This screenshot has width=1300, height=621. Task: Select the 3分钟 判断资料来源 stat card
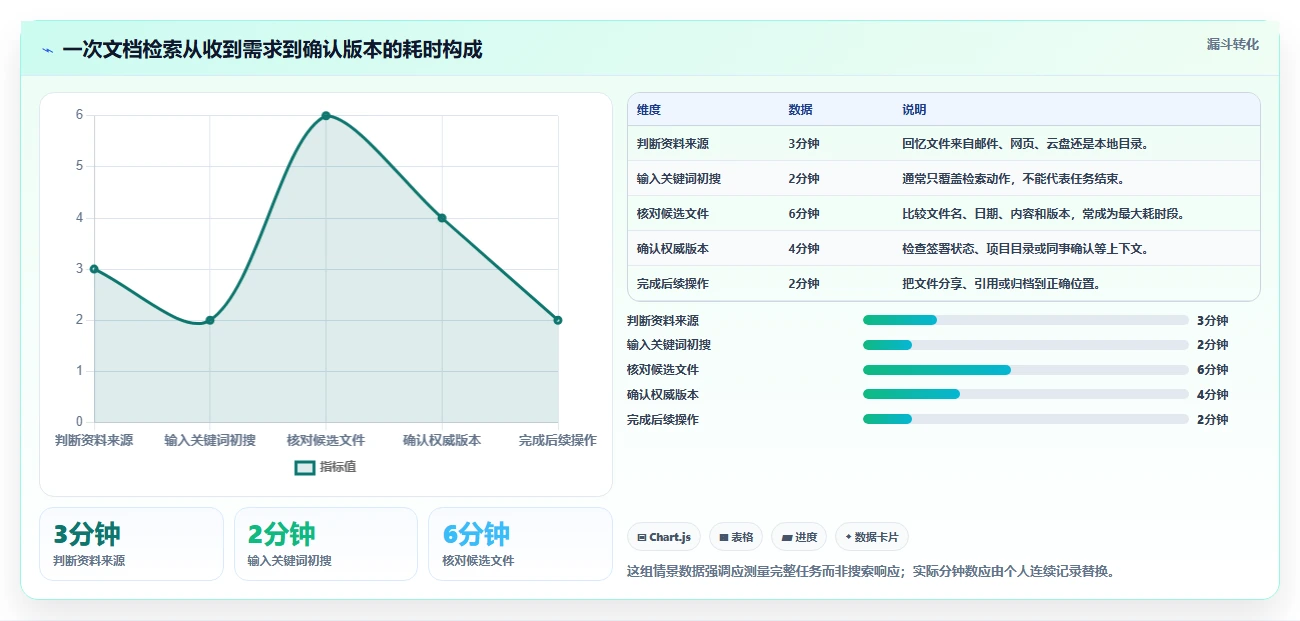(x=131, y=544)
